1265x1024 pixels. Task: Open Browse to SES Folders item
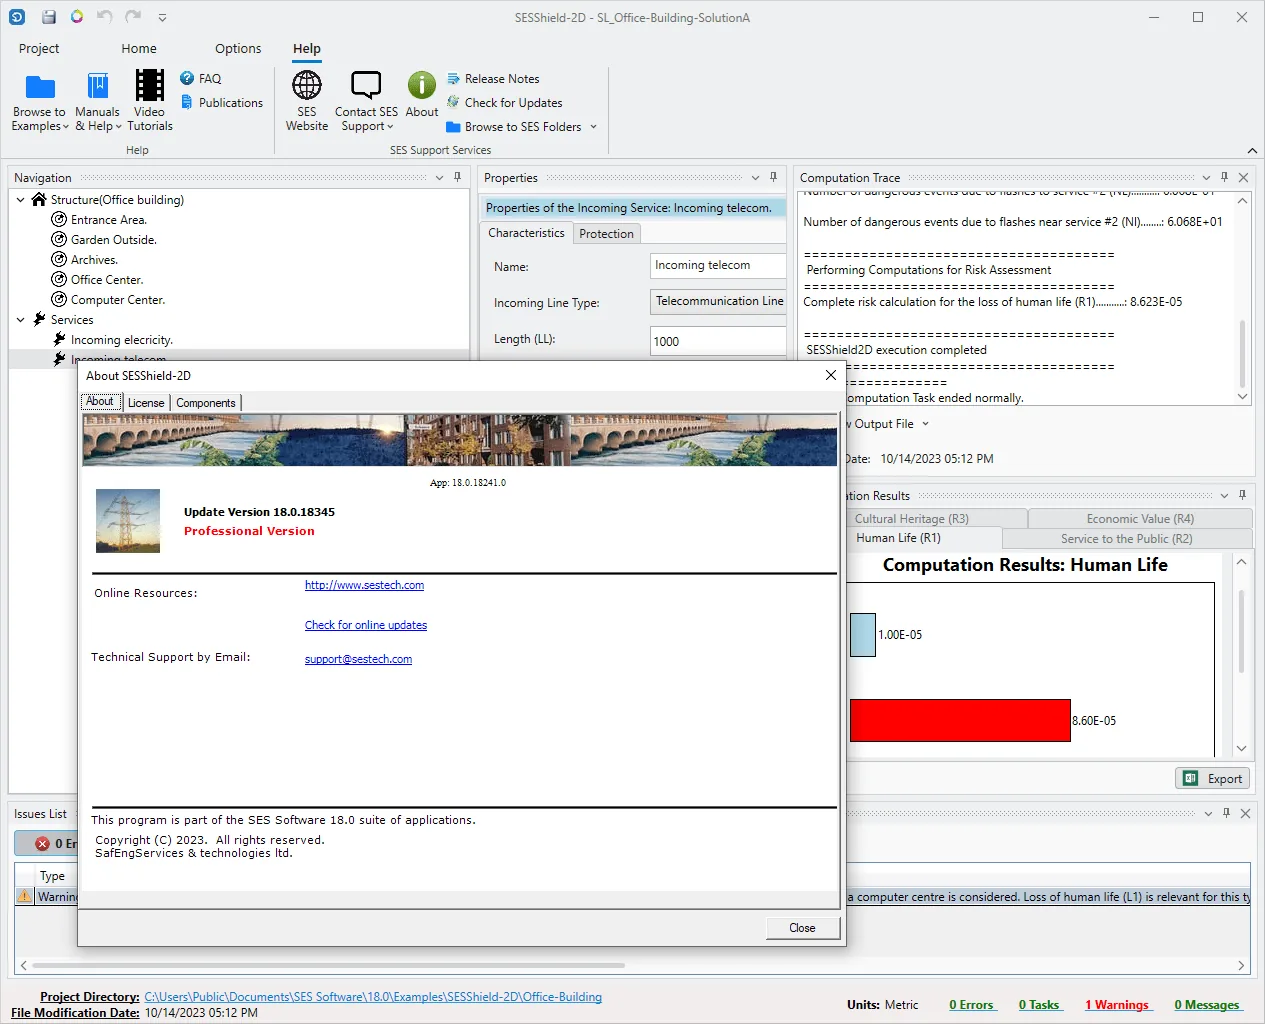(521, 127)
